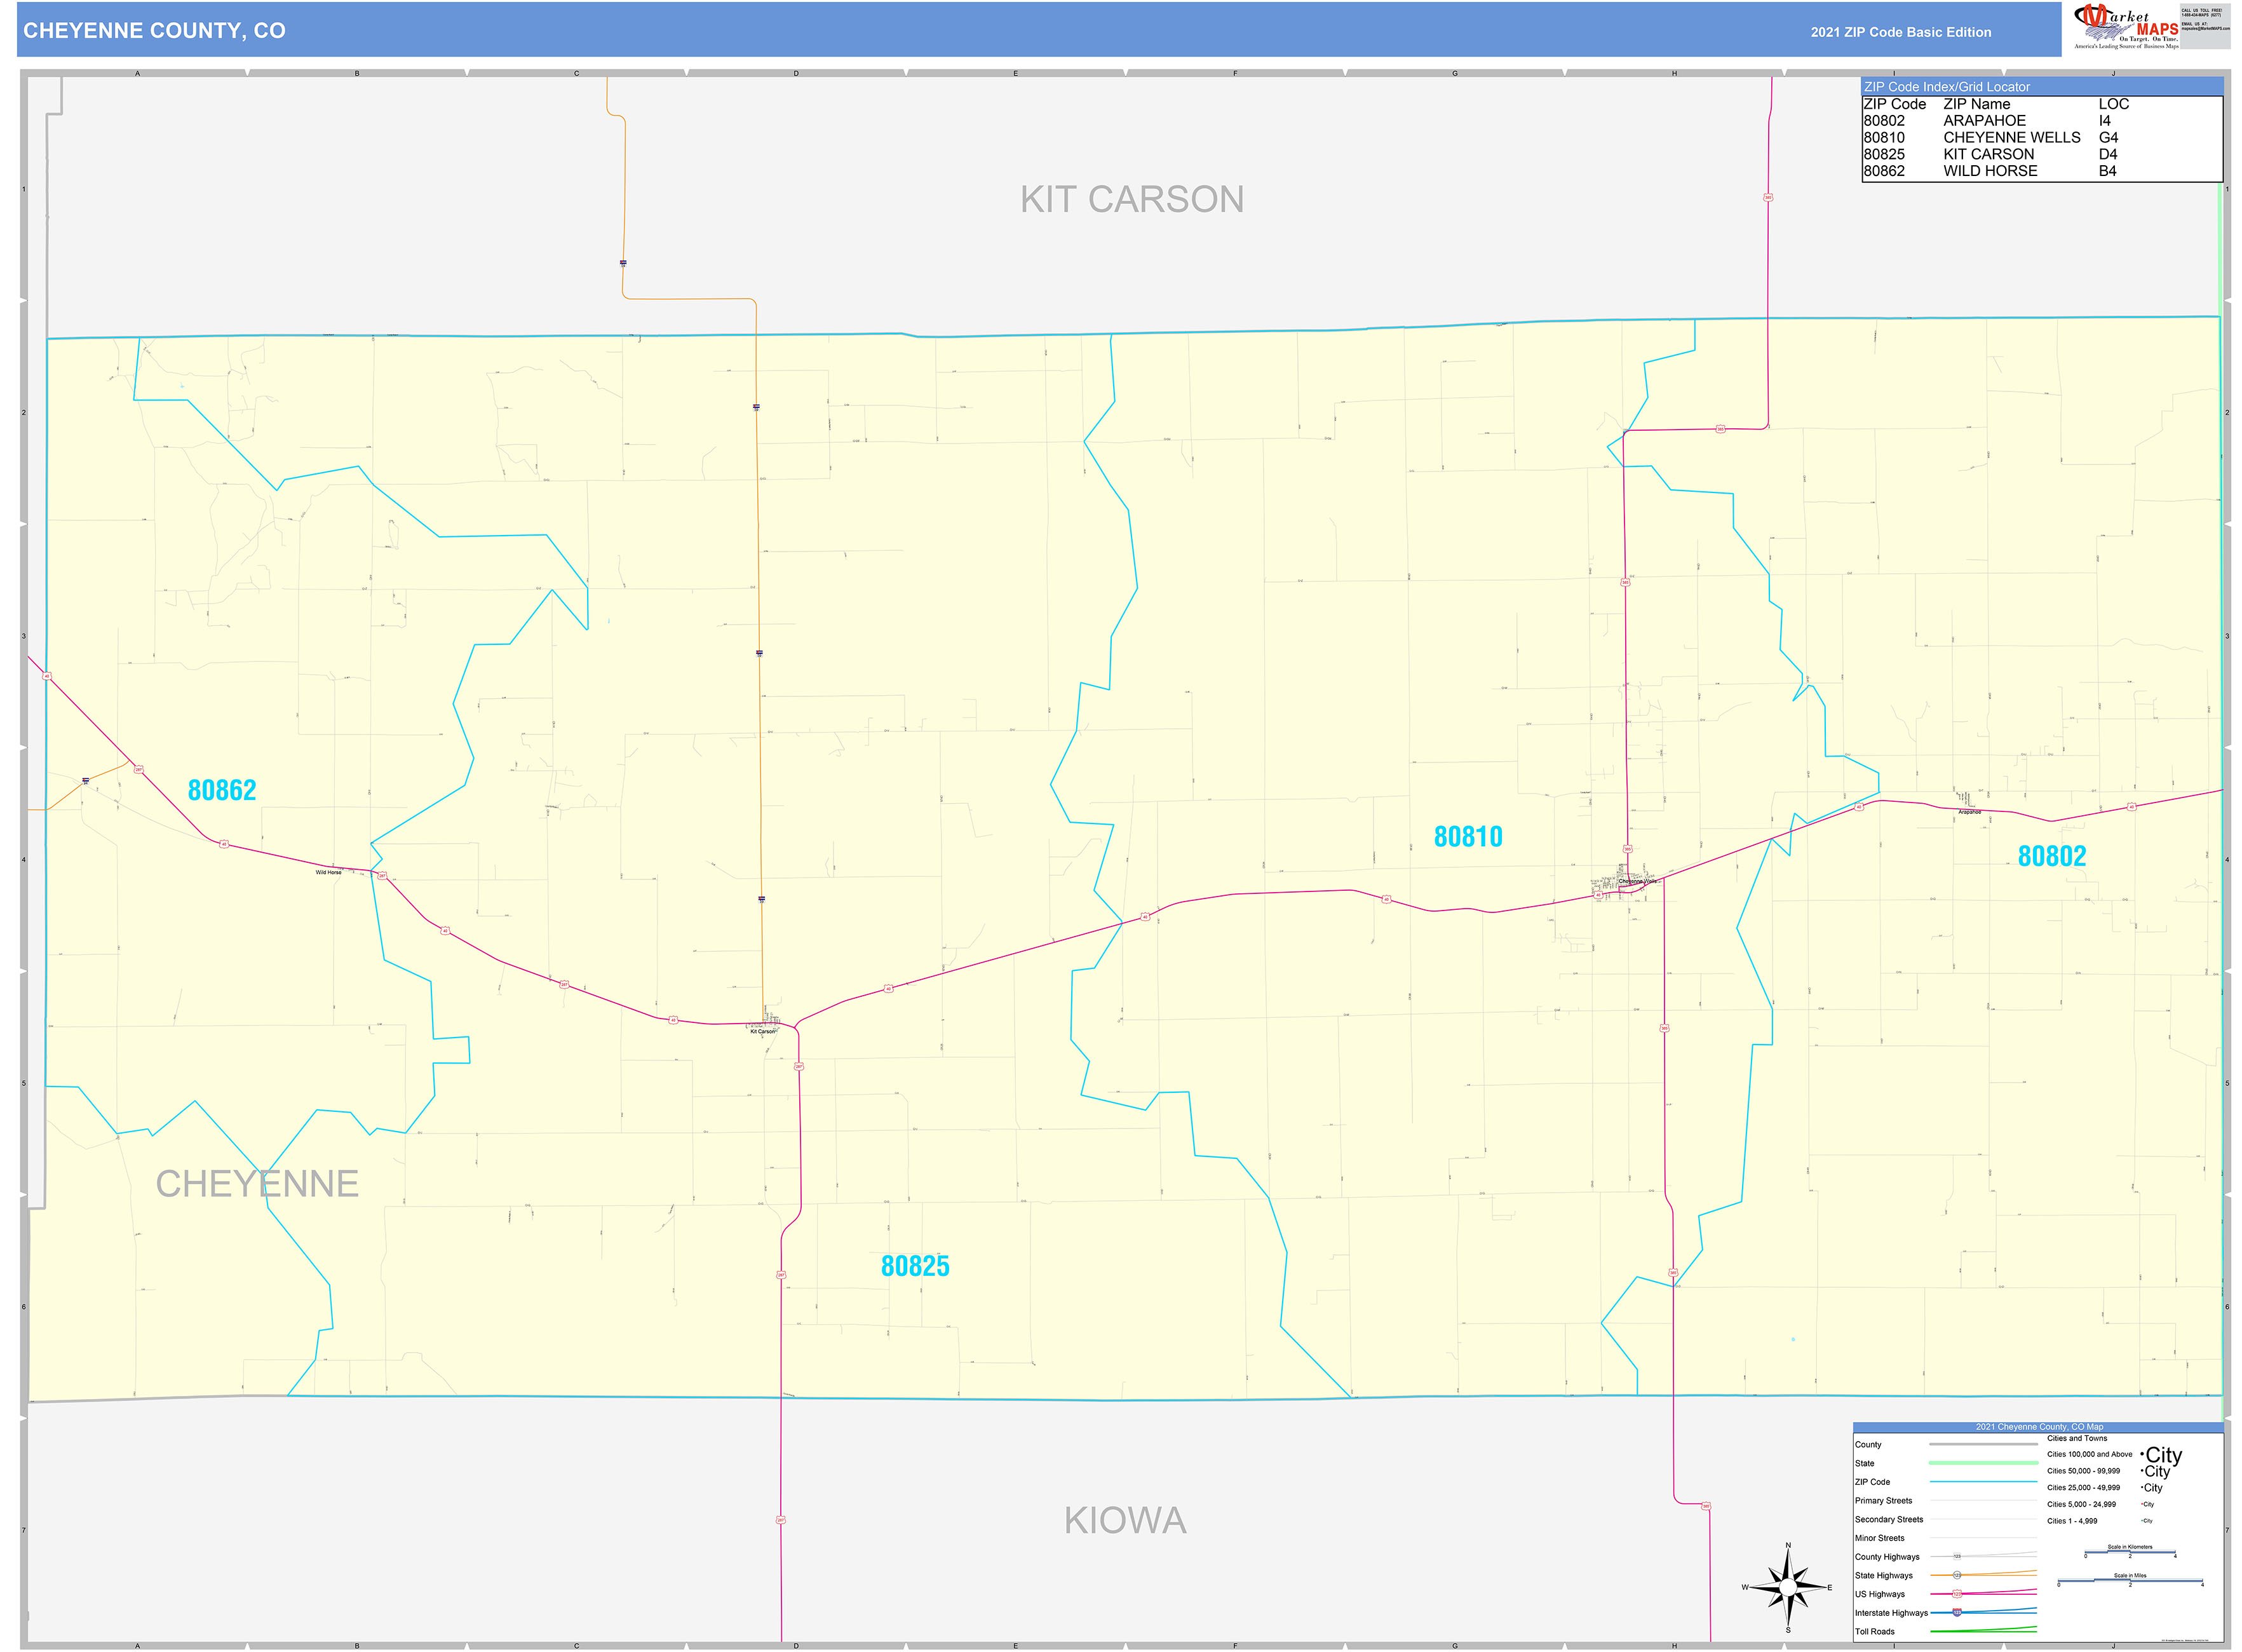The width and height of the screenshot is (2242, 1652).
Task: Click the 80825 ZIP label on the map
Action: [916, 1265]
